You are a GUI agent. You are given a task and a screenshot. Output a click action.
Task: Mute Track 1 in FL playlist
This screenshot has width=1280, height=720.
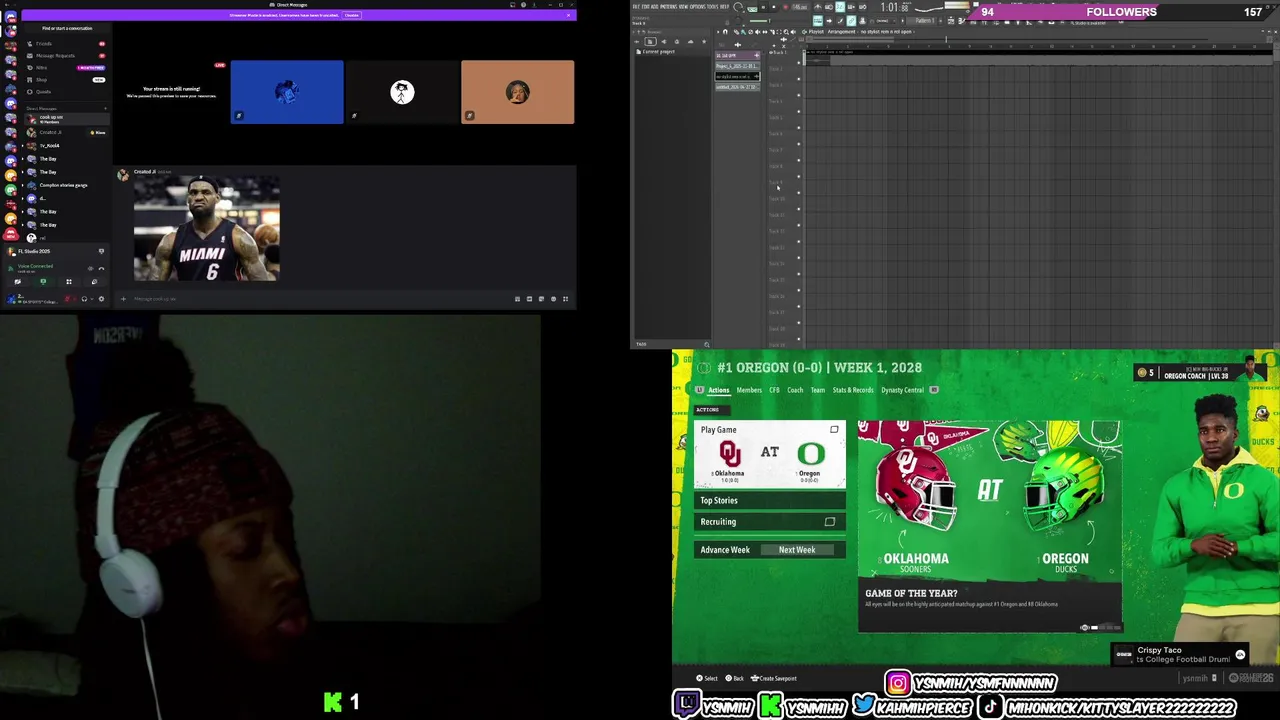tap(798, 63)
